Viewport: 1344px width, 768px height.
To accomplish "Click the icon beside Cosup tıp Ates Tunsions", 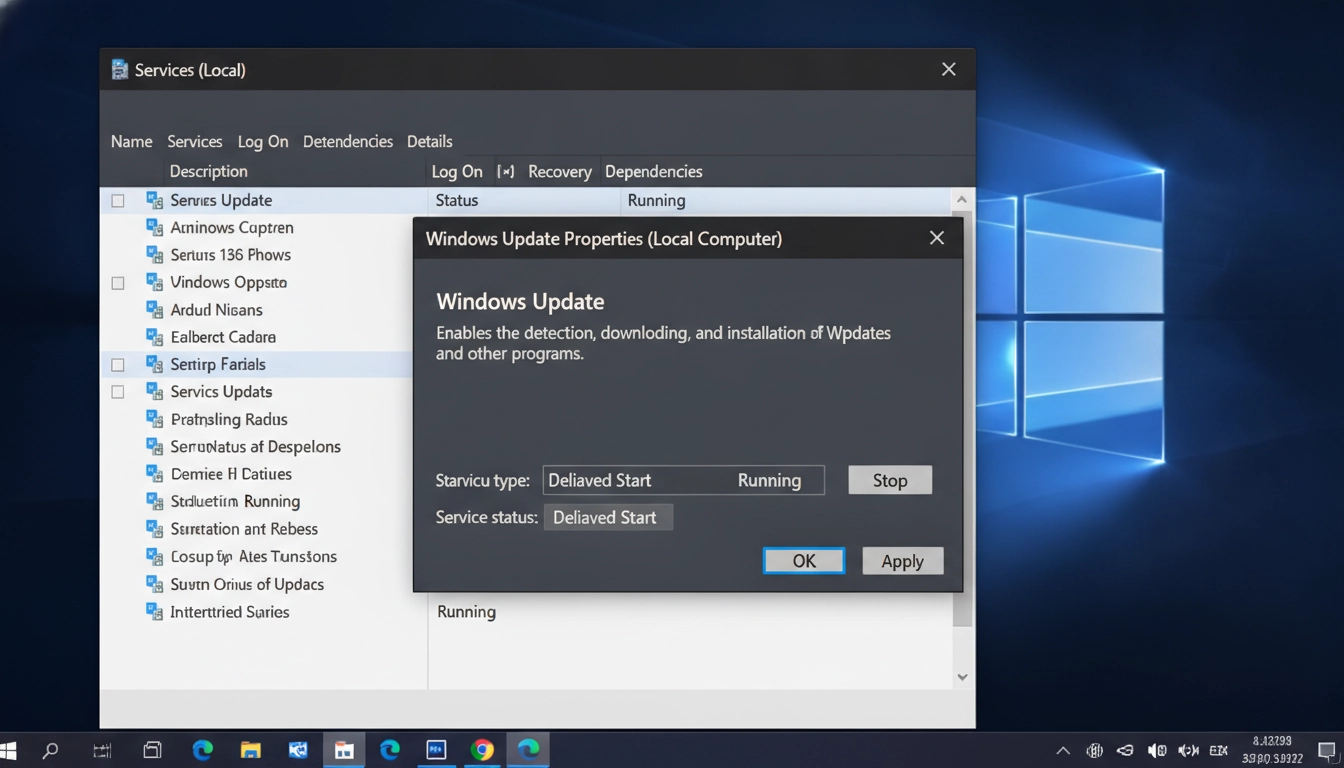I will [x=154, y=556].
